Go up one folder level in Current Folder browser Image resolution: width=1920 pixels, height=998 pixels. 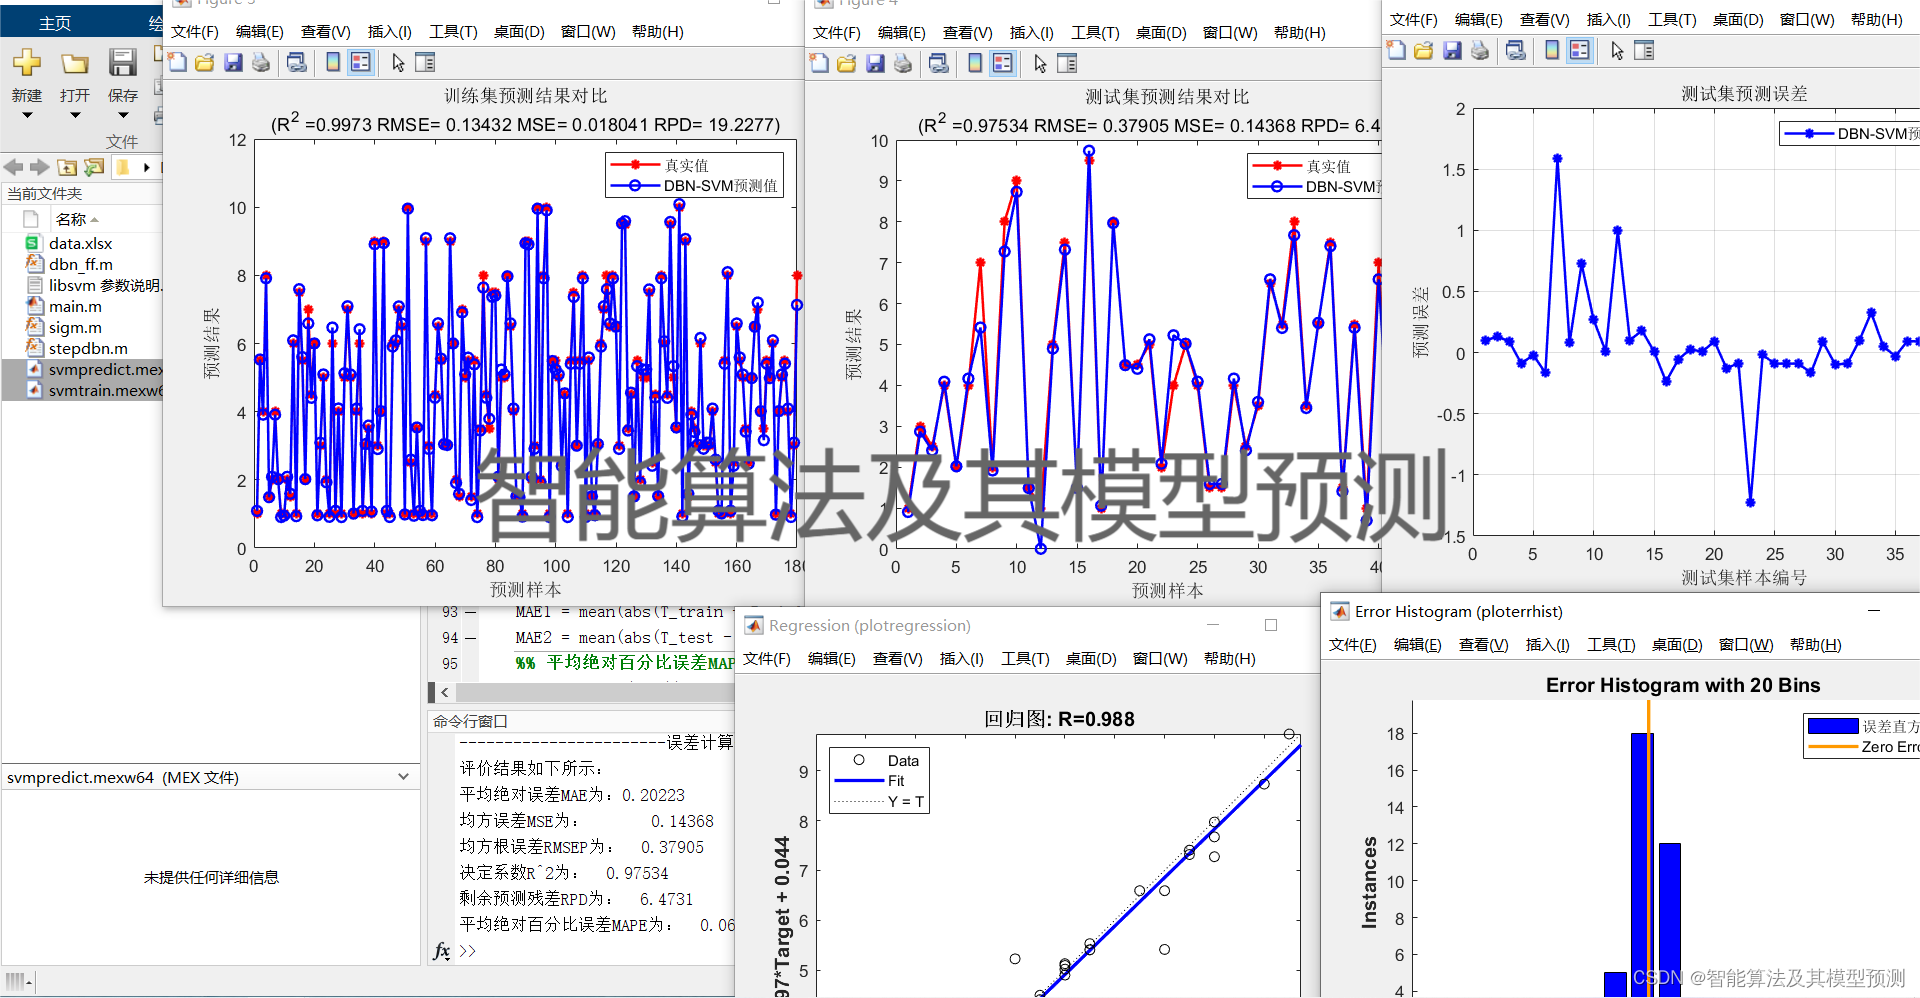tap(67, 167)
